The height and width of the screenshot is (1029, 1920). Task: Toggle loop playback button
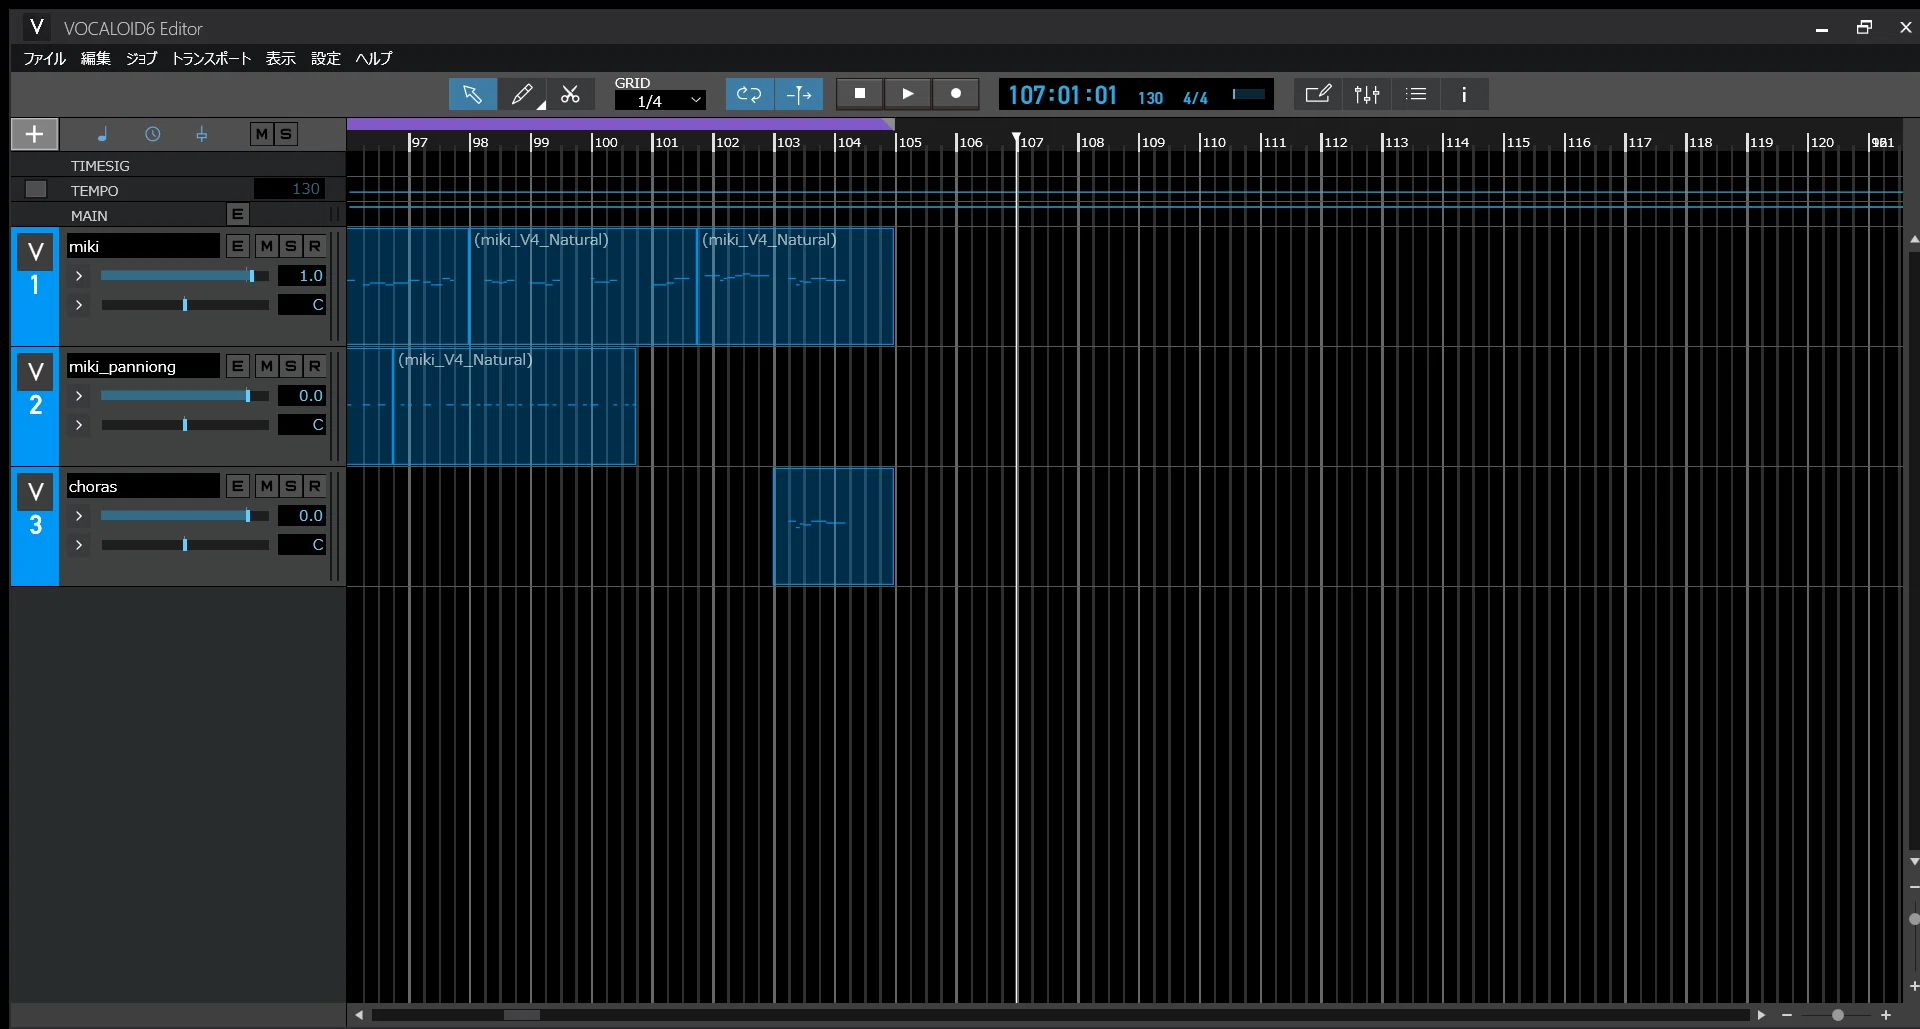tap(749, 94)
